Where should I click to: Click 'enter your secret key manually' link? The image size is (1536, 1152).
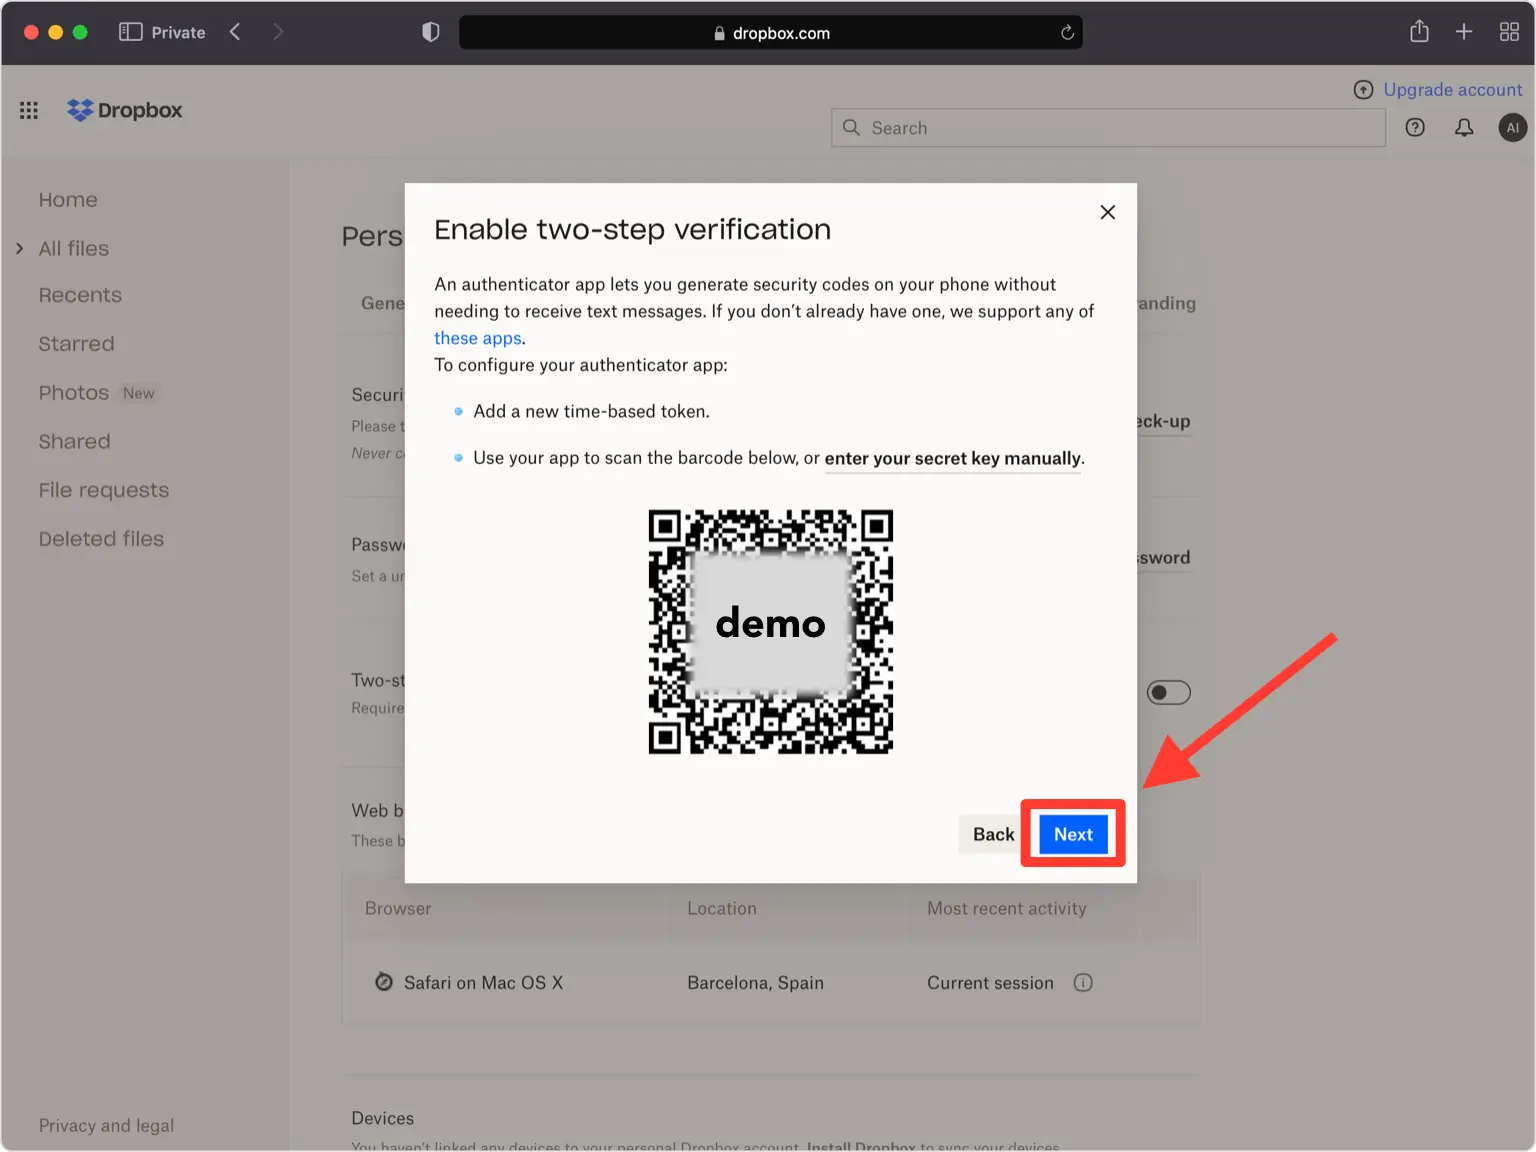pyautogui.click(x=953, y=458)
